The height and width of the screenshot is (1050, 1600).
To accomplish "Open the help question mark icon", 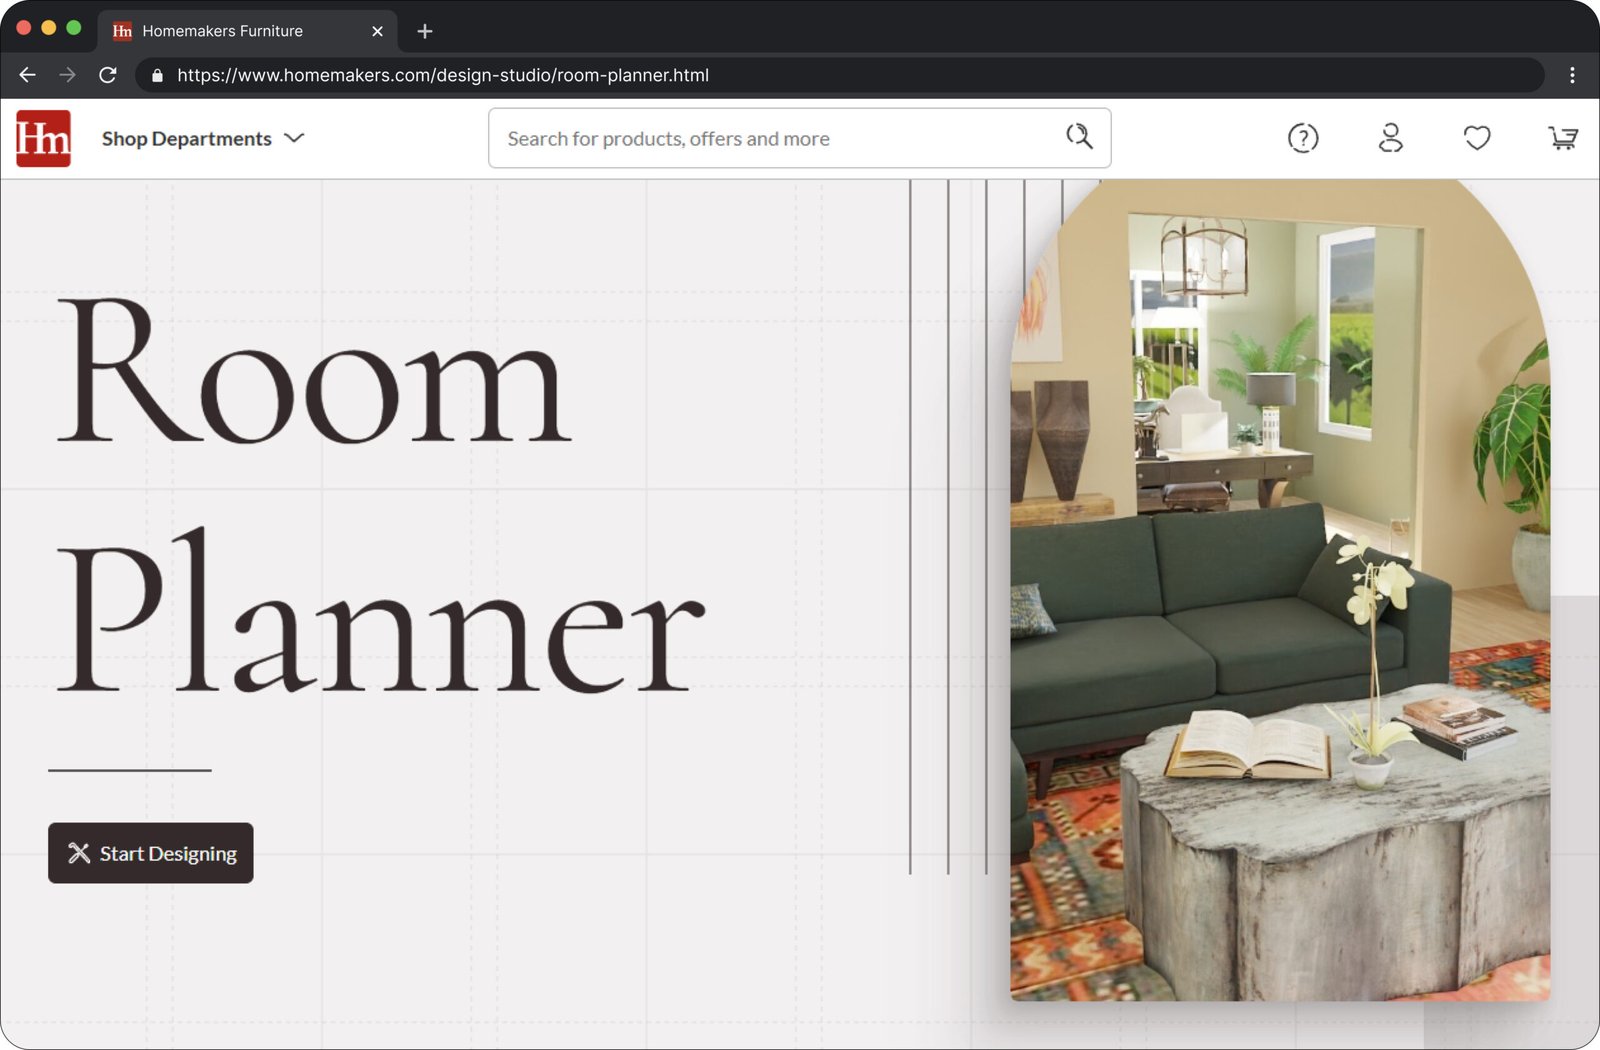I will click(x=1302, y=138).
